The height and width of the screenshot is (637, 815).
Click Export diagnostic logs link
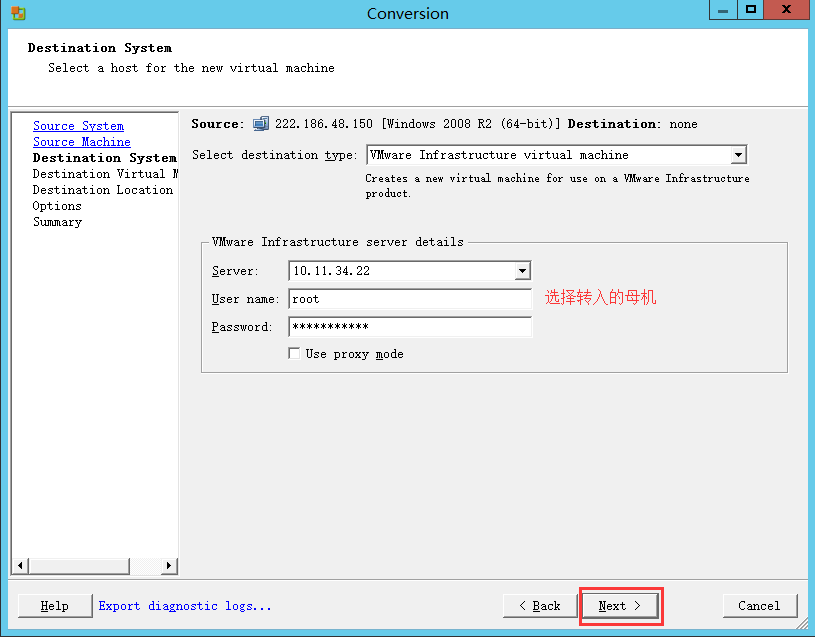pyautogui.click(x=185, y=606)
